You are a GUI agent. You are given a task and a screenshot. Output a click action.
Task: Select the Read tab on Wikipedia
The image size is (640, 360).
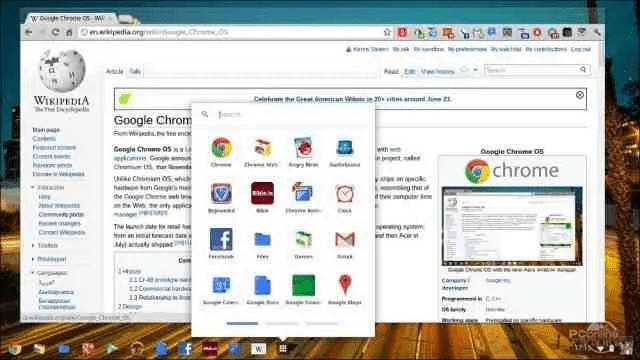[x=391, y=71]
